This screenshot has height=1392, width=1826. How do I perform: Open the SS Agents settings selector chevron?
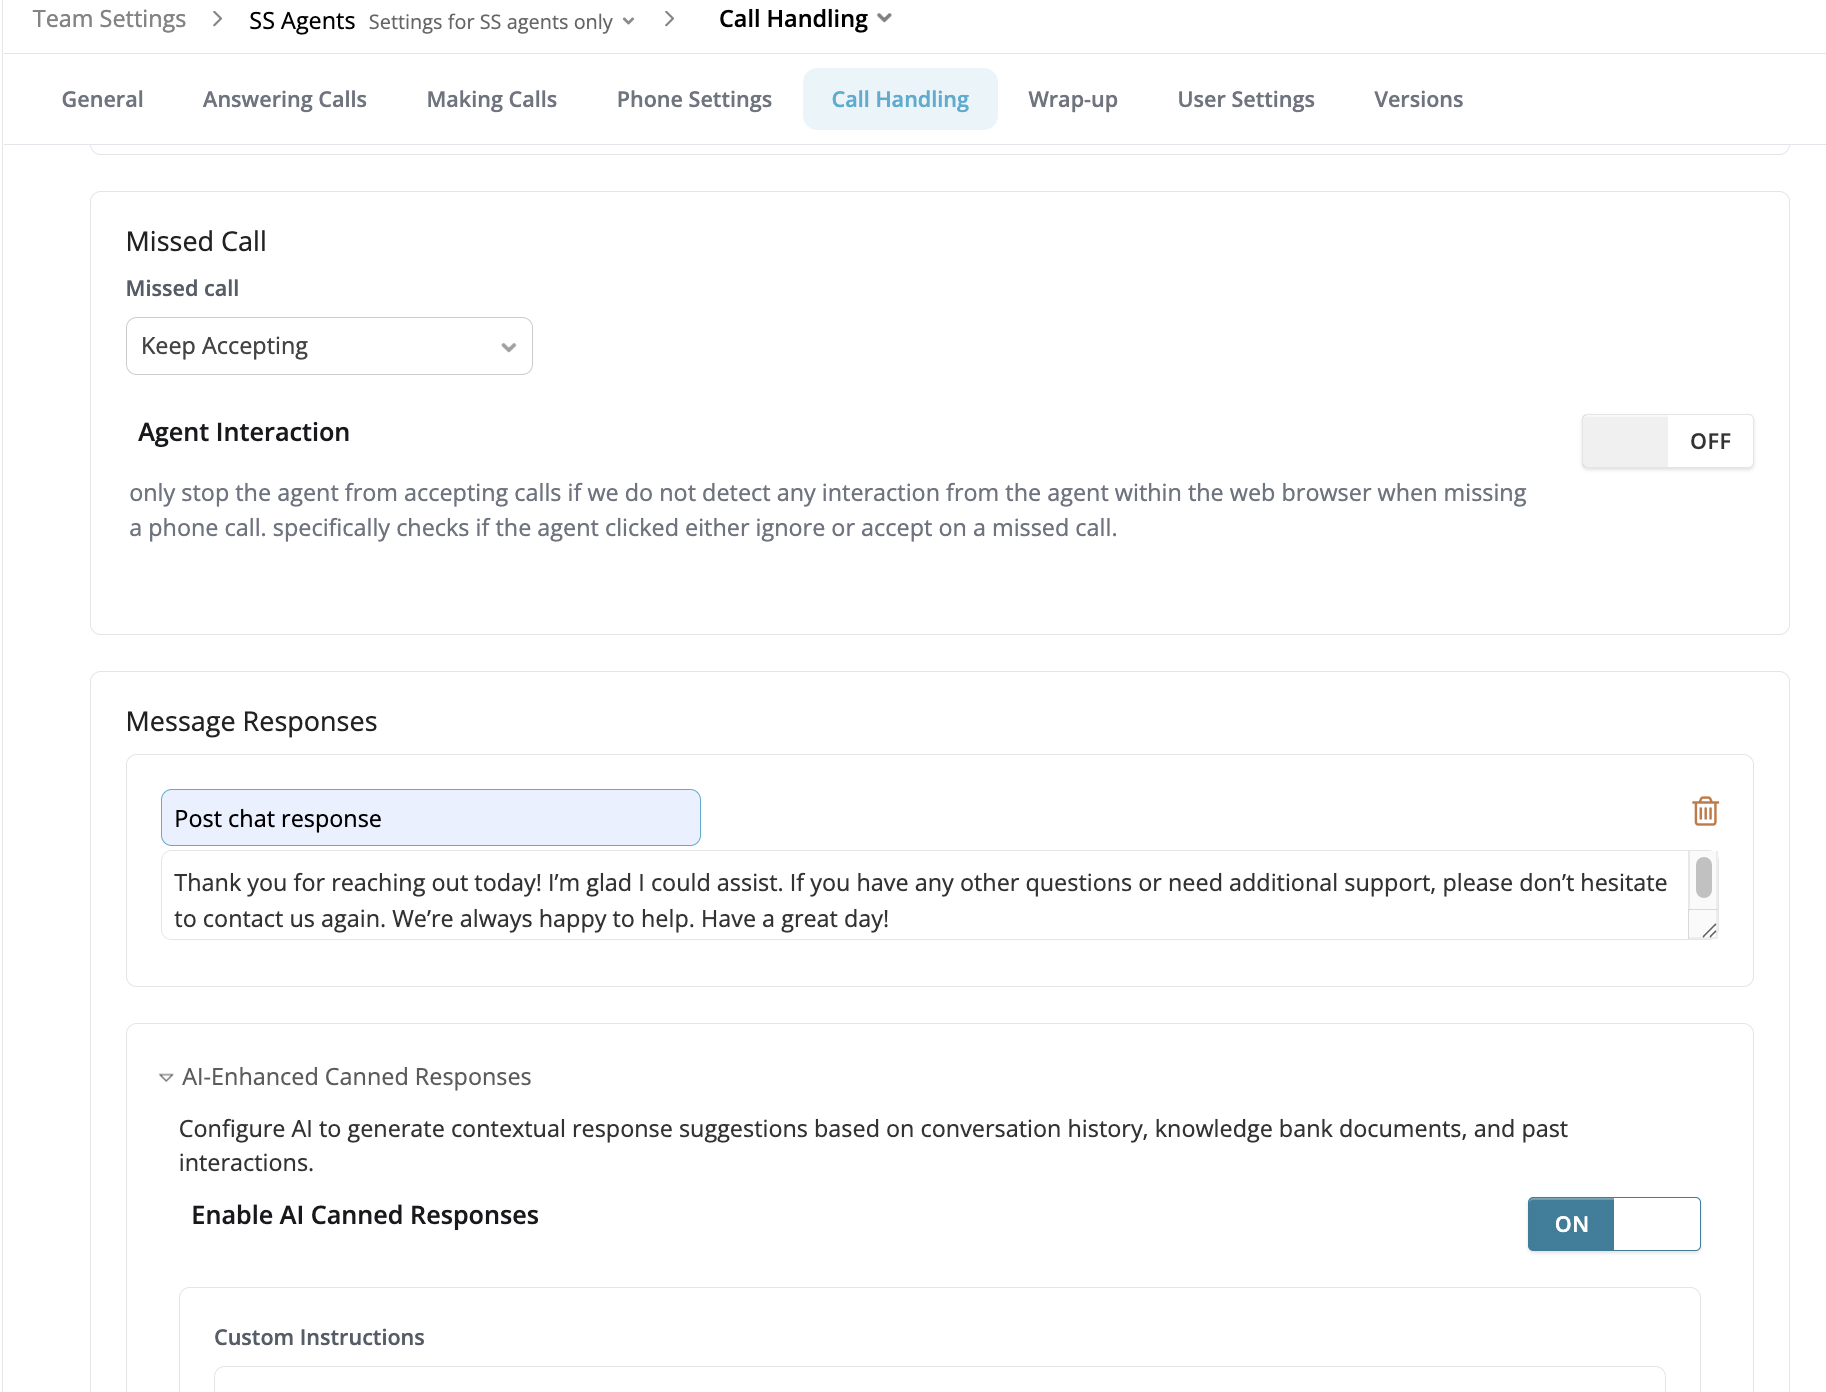tap(628, 21)
